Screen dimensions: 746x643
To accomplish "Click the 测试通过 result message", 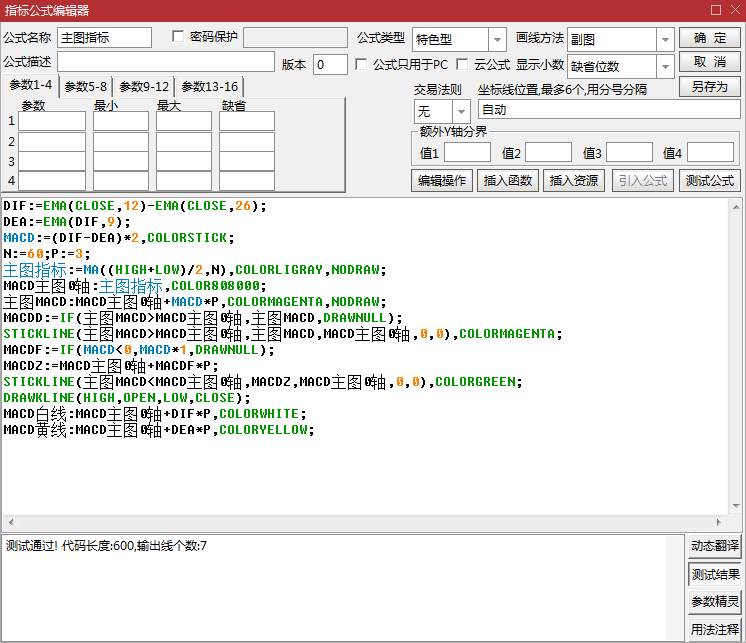I will tap(106, 546).
